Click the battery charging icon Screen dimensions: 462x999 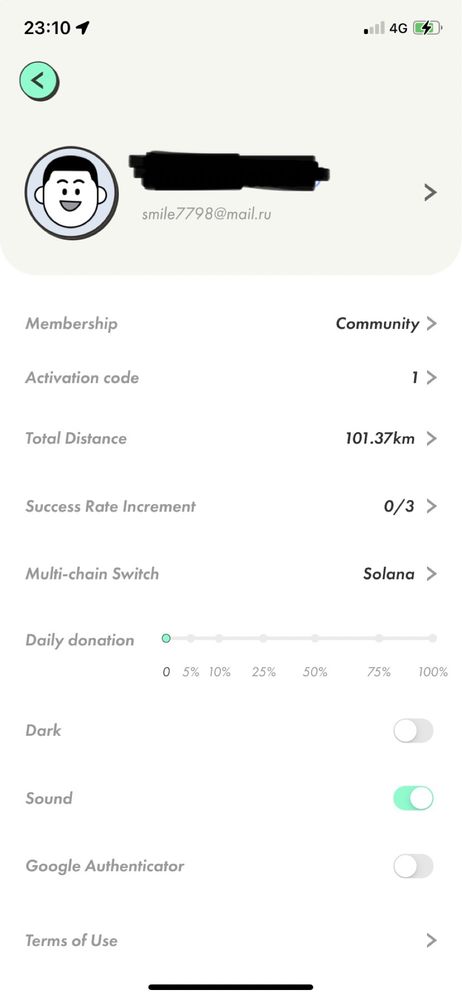[427, 28]
